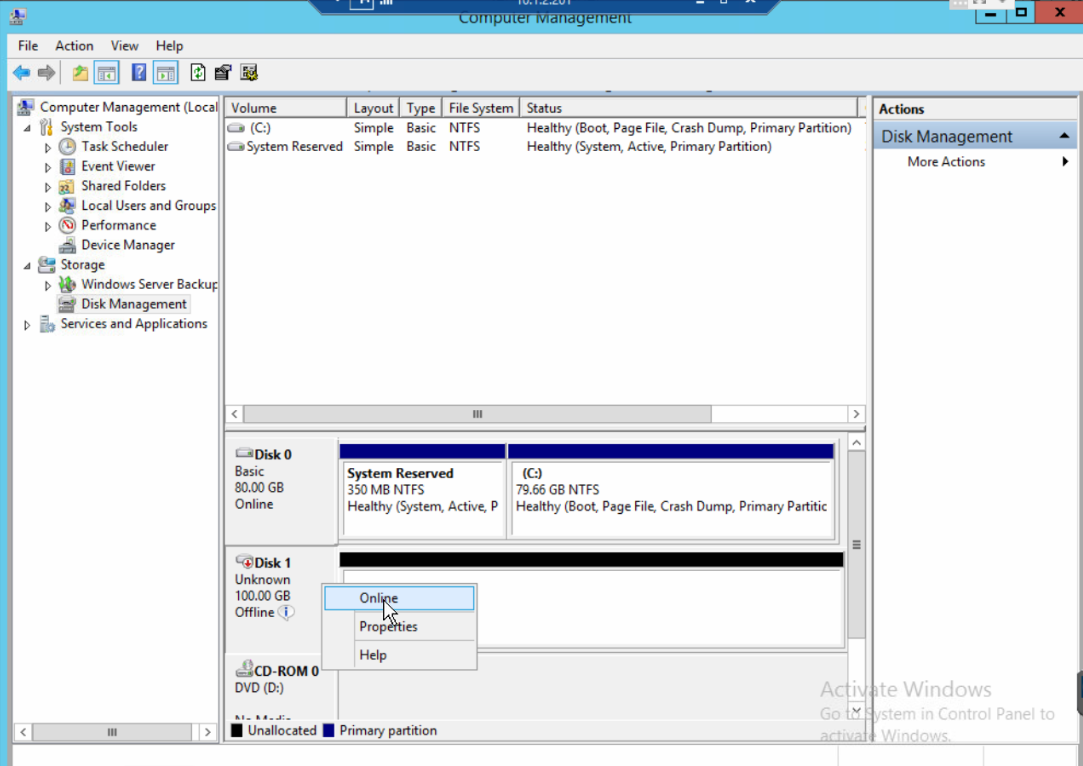Click the volume list horizontal scrollbar thumb
The height and width of the screenshot is (766, 1083).
[477, 414]
